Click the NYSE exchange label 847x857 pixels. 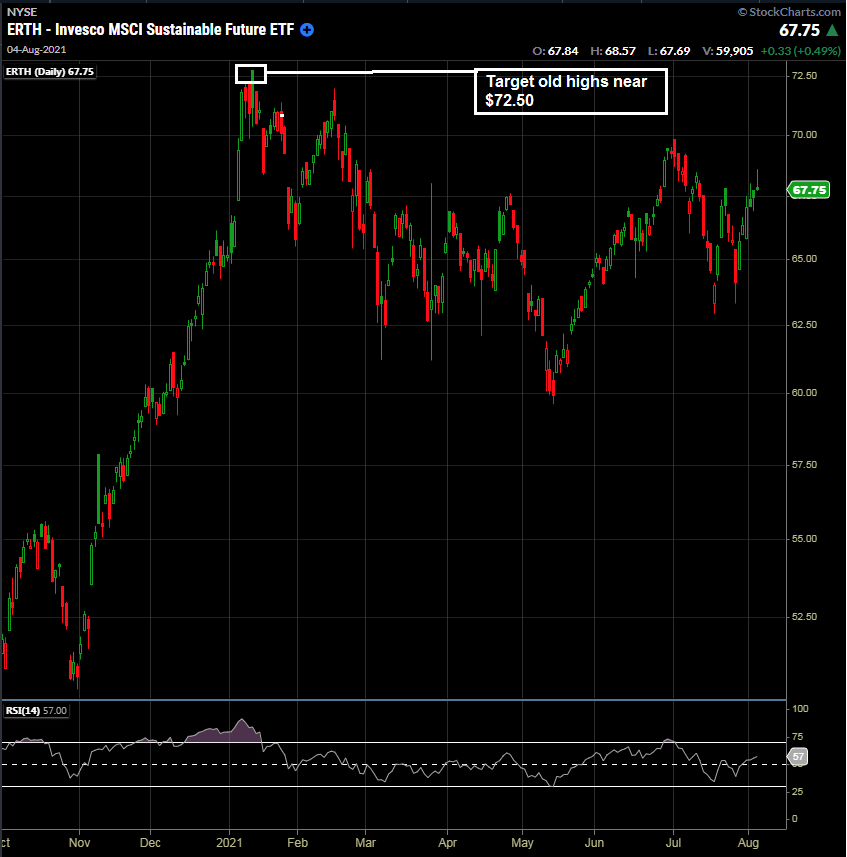(22, 12)
